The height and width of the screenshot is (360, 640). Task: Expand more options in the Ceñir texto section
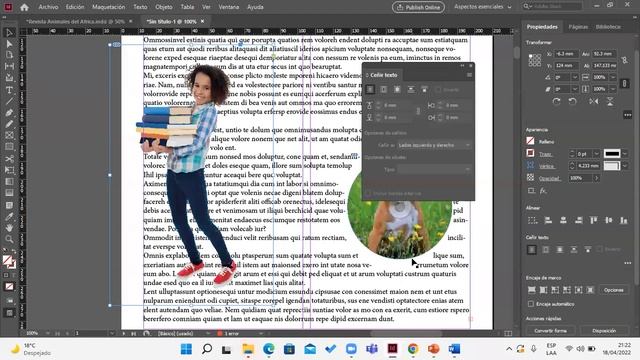[627, 263]
